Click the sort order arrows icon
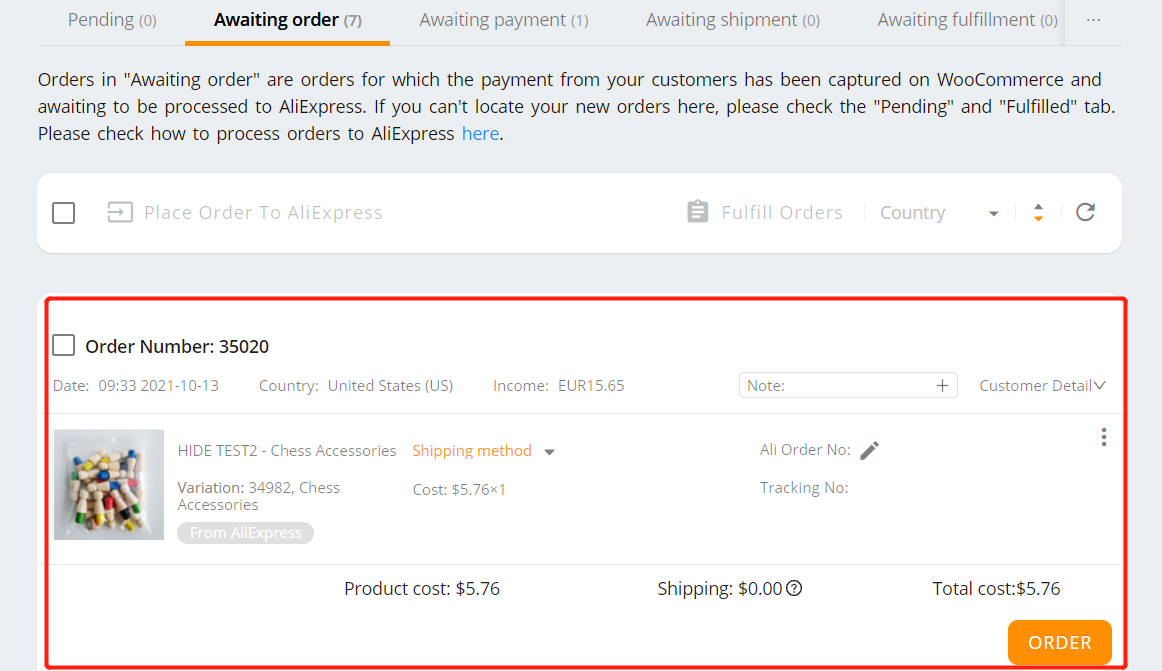Image resolution: width=1162 pixels, height=671 pixels. pyautogui.click(x=1038, y=213)
